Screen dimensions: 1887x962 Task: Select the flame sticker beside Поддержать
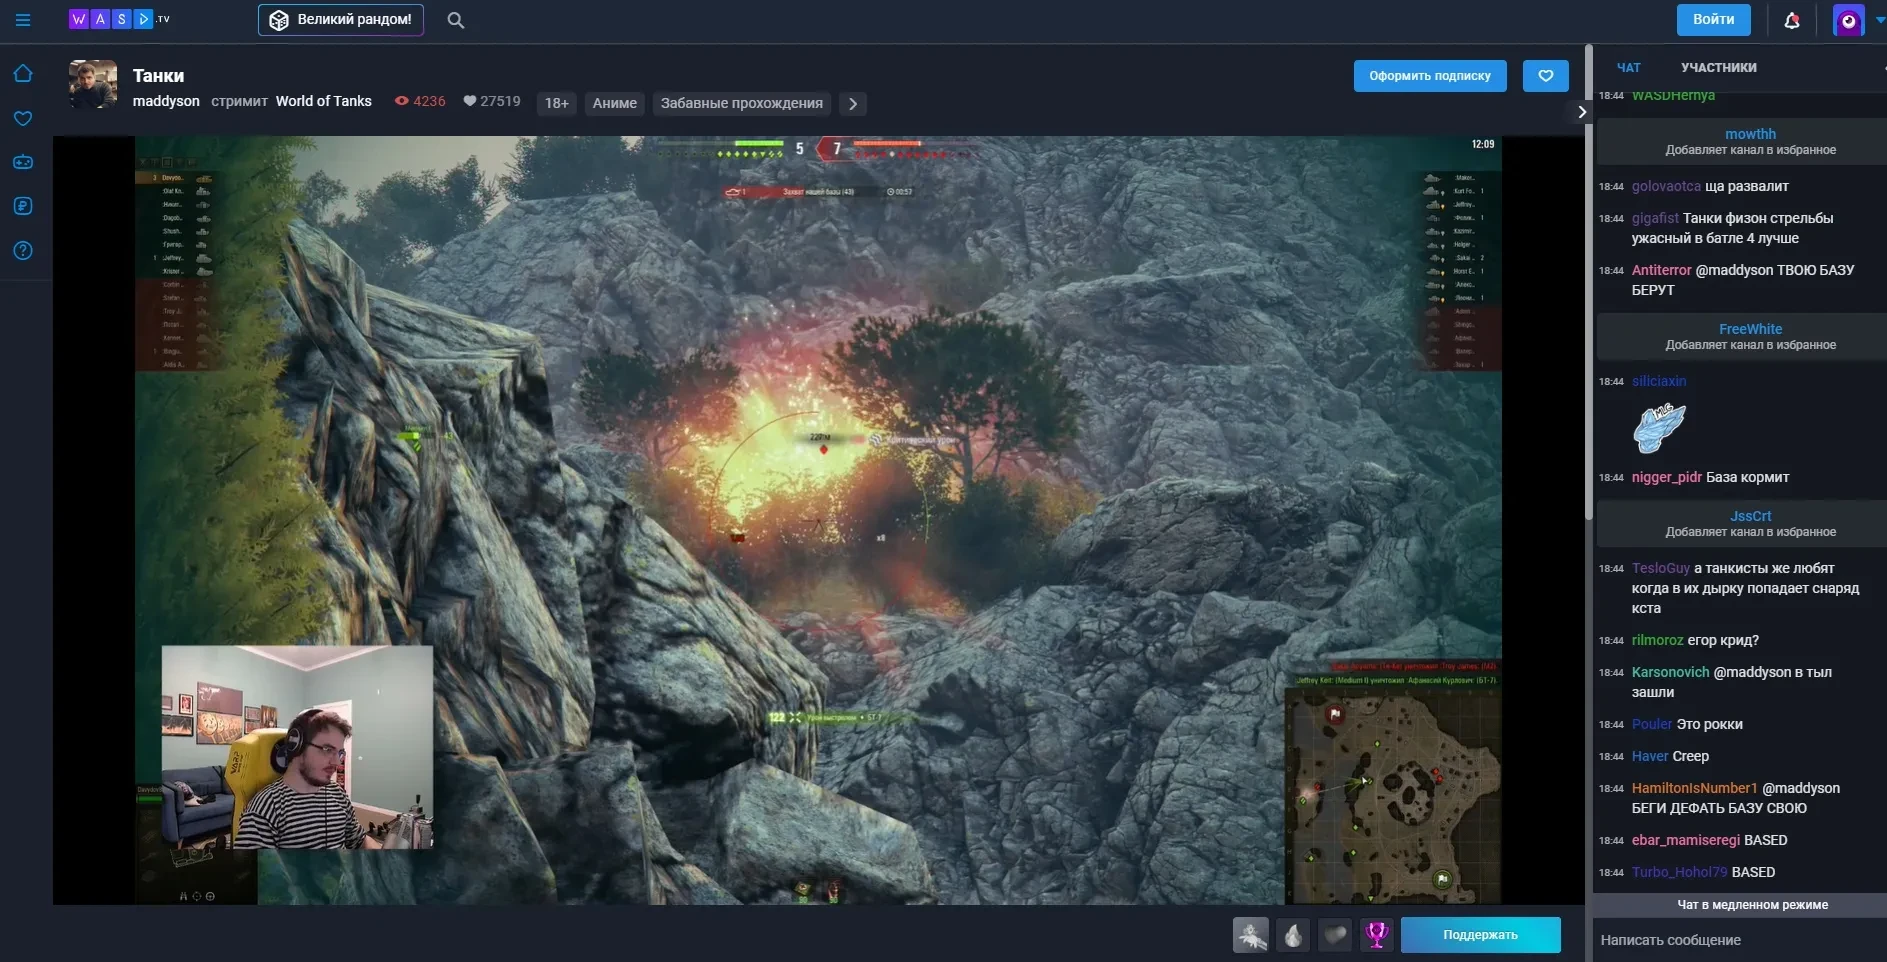[1293, 935]
